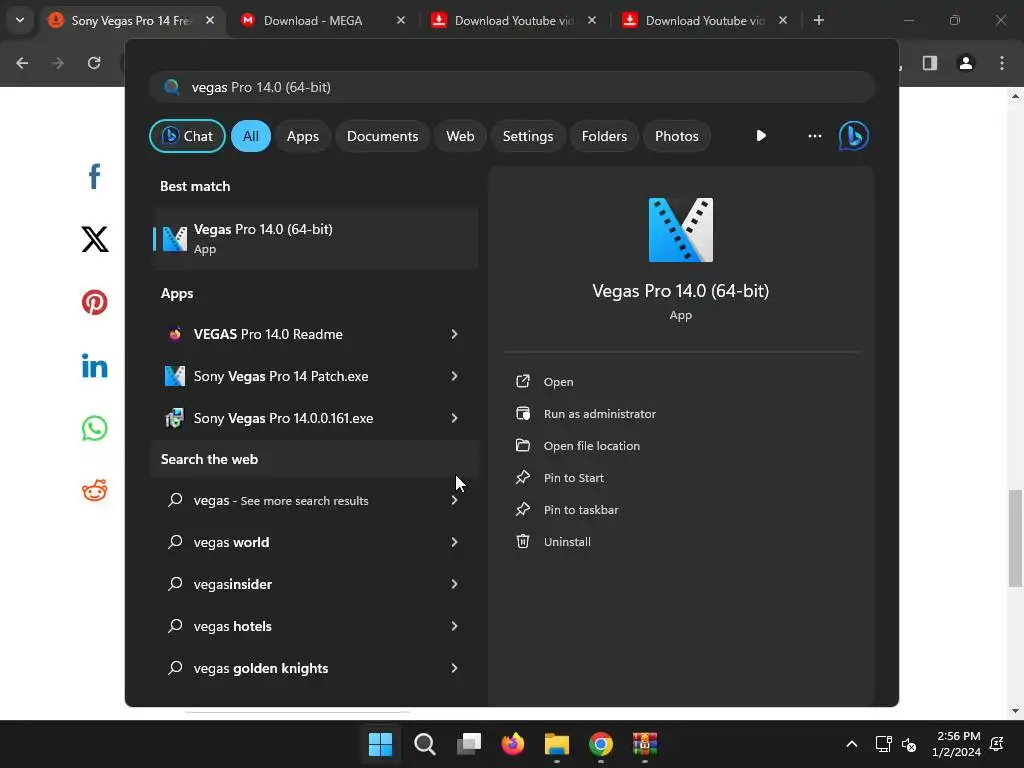Open the Windows Start menu button
Viewport: 1024px width, 768px height.
pos(380,744)
